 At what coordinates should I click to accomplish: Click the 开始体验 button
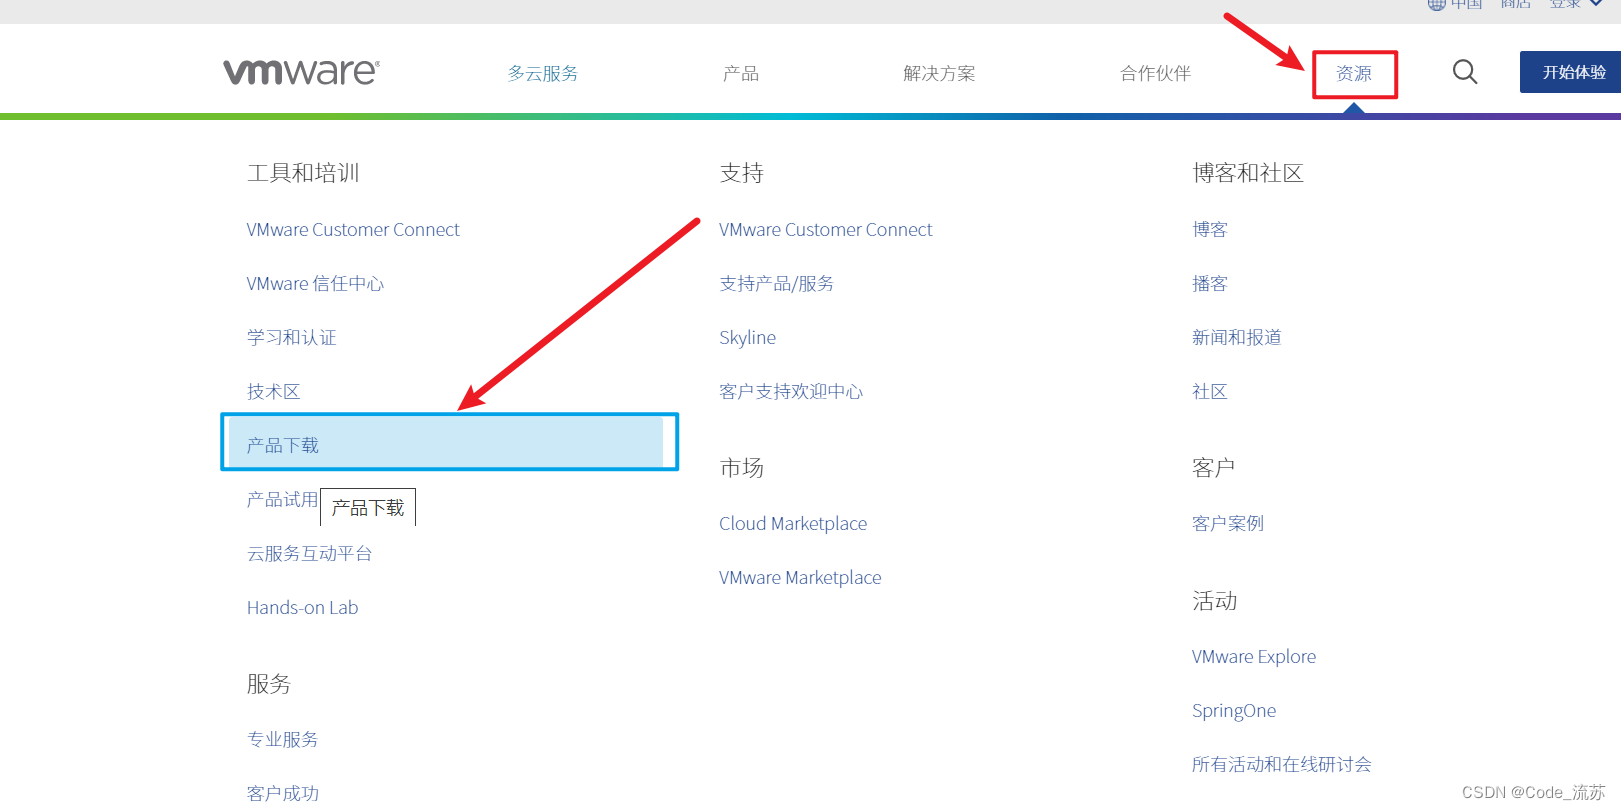pyautogui.click(x=1571, y=72)
